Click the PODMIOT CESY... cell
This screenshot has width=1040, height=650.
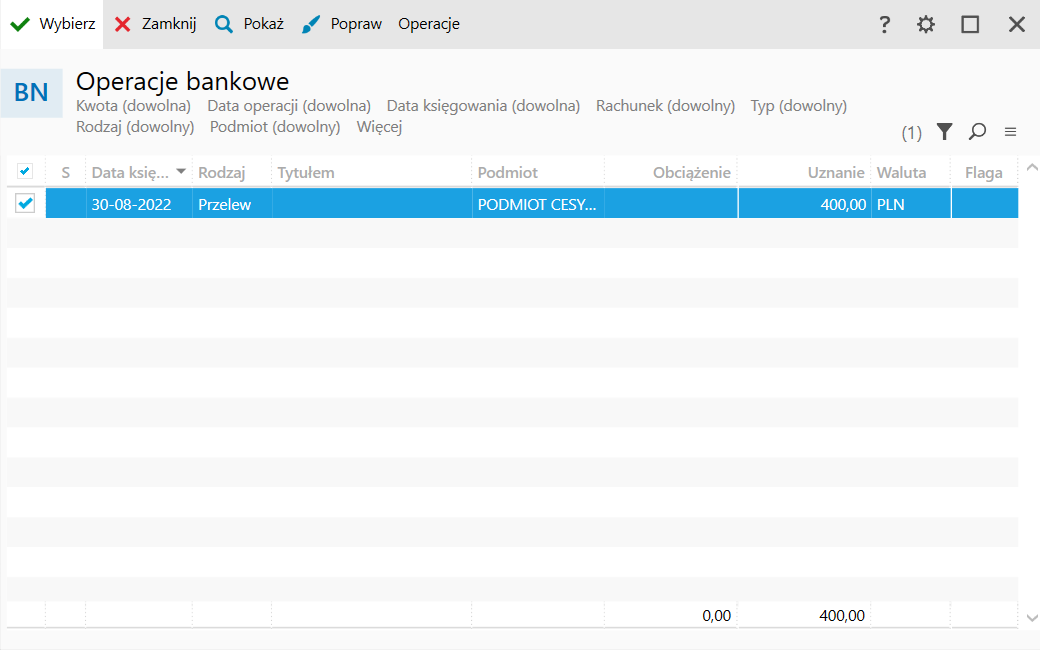click(538, 204)
